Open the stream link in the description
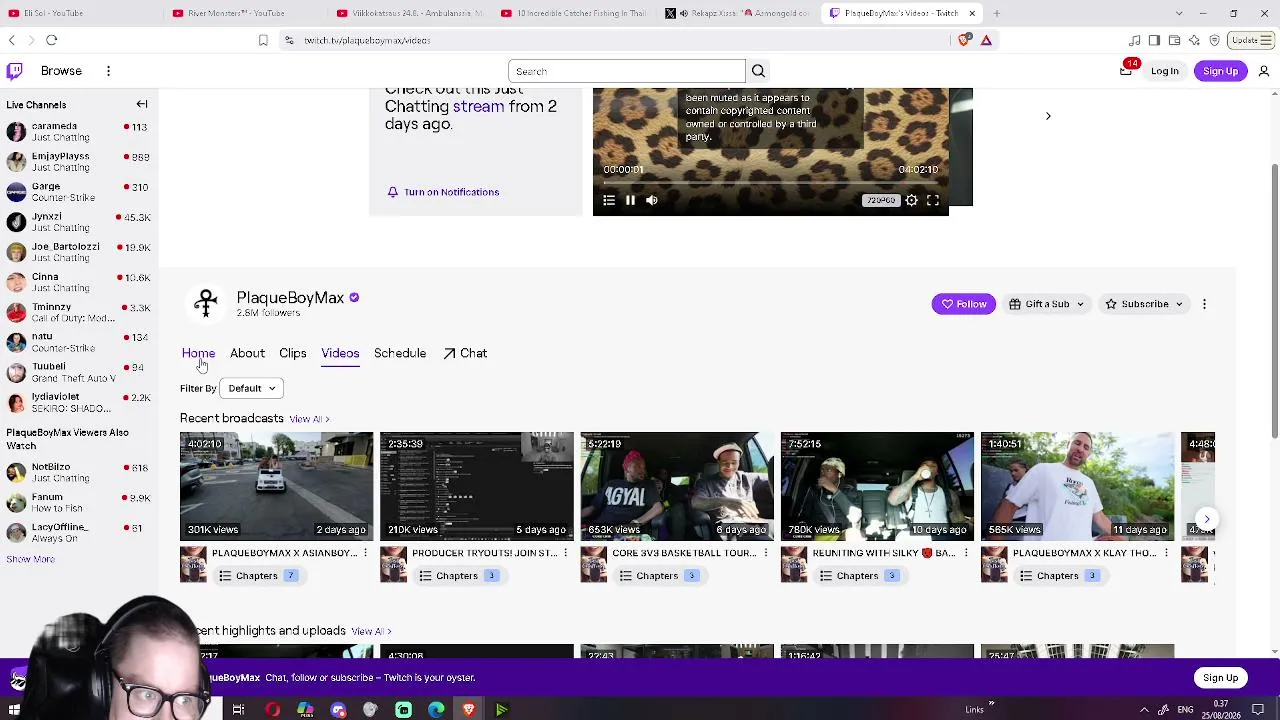This screenshot has height=720, width=1280. pyautogui.click(x=478, y=106)
